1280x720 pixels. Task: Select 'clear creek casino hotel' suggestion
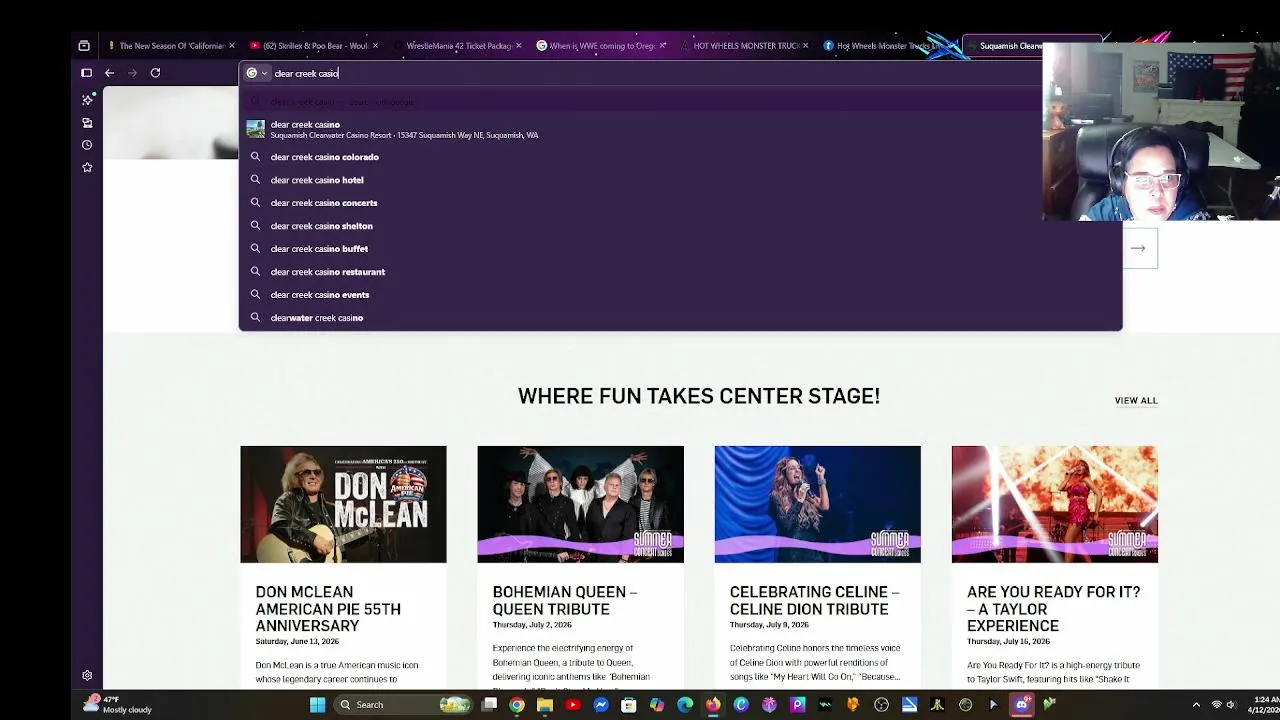(x=680, y=180)
